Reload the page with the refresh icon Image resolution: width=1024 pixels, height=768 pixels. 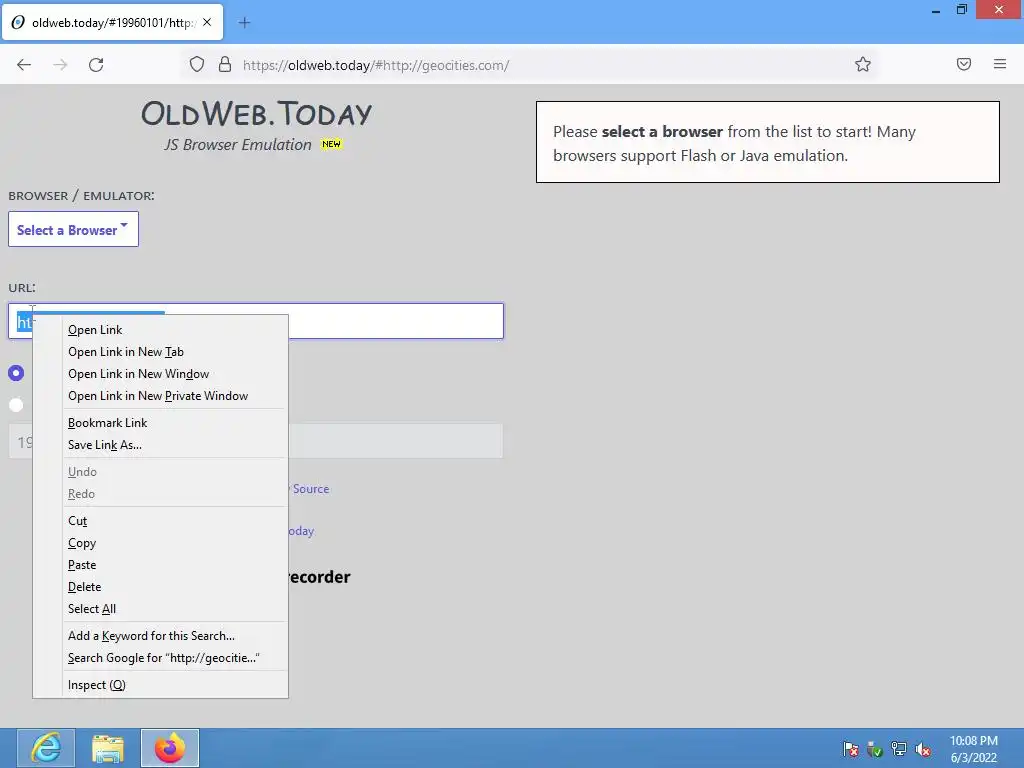(x=96, y=65)
